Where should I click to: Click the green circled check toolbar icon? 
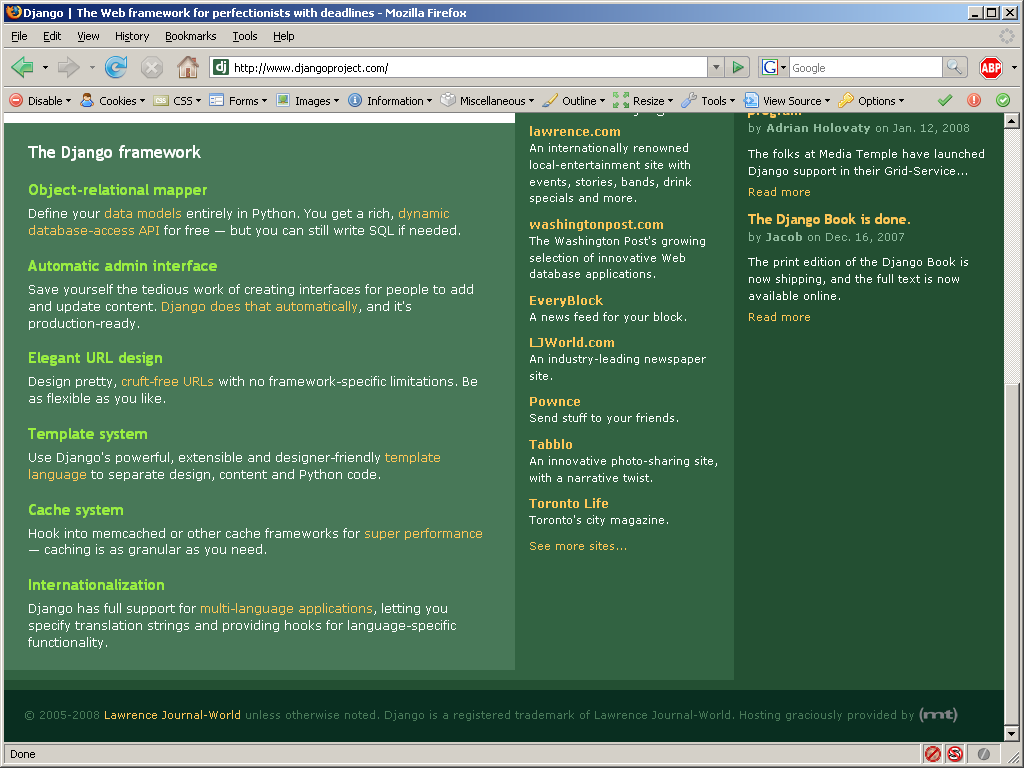[x=1003, y=100]
